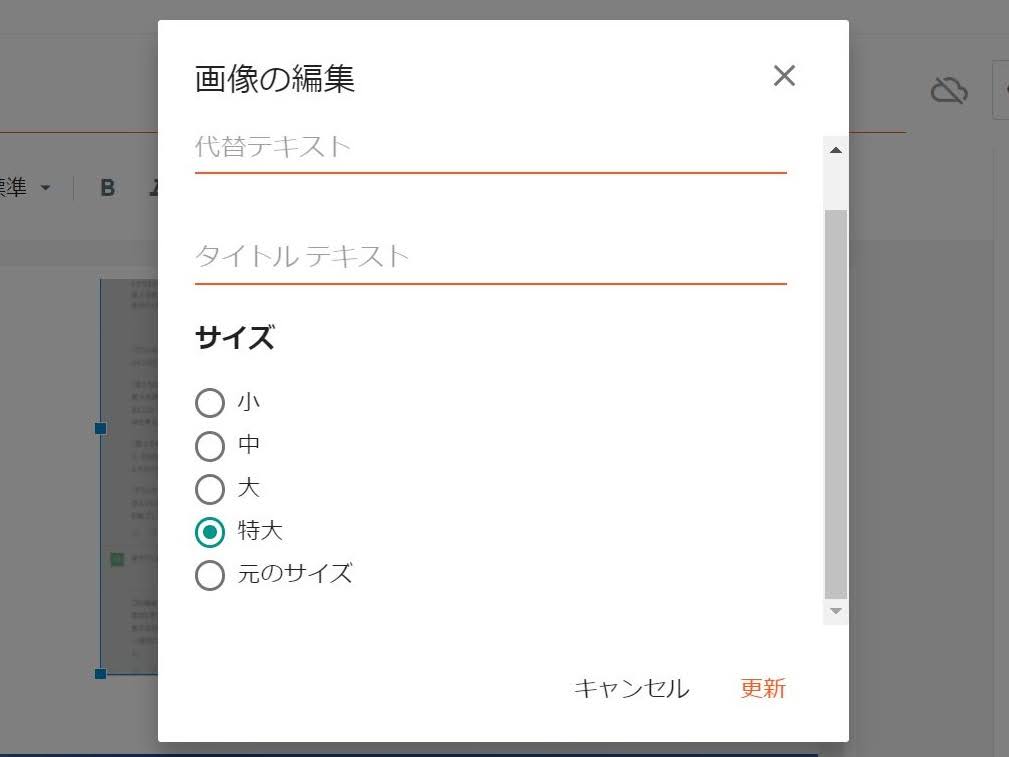This screenshot has width=1009, height=757.
Task: Click the scrollbar up arrow in dialog
Action: 835,151
